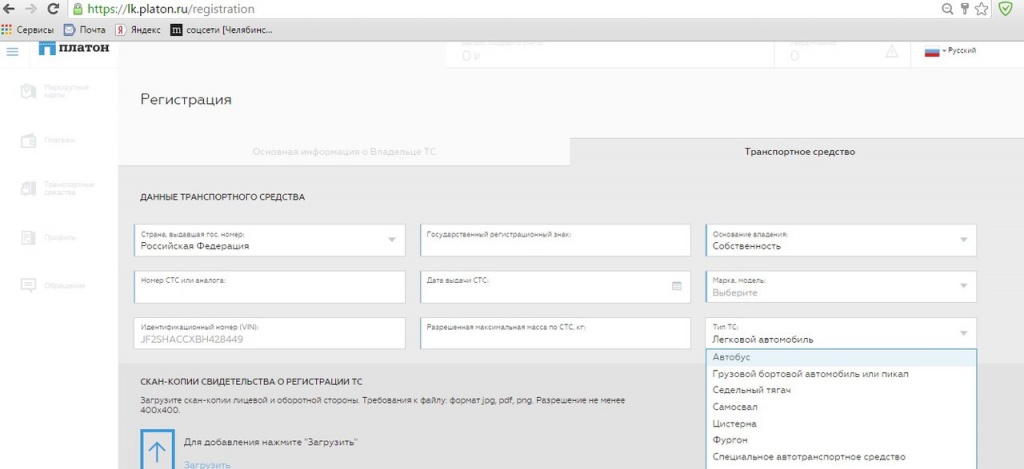Go to Основная информация о Владельце ТС tab
The image size is (1024, 469).
point(344,152)
